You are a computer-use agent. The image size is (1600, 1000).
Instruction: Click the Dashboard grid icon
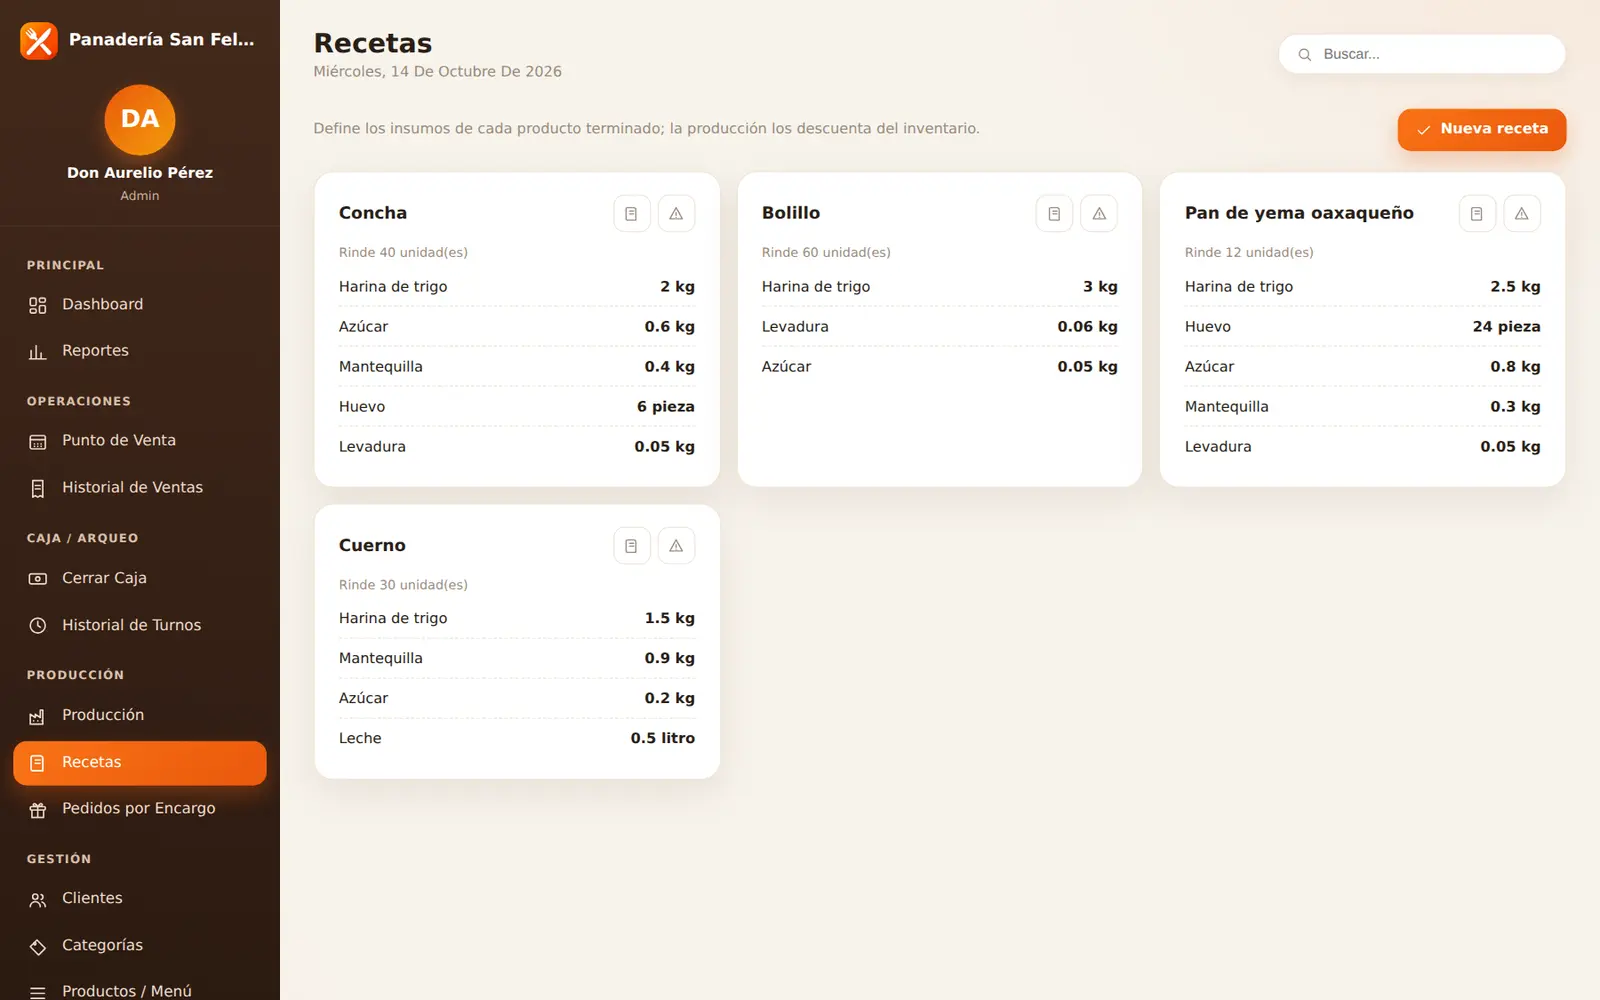point(38,305)
